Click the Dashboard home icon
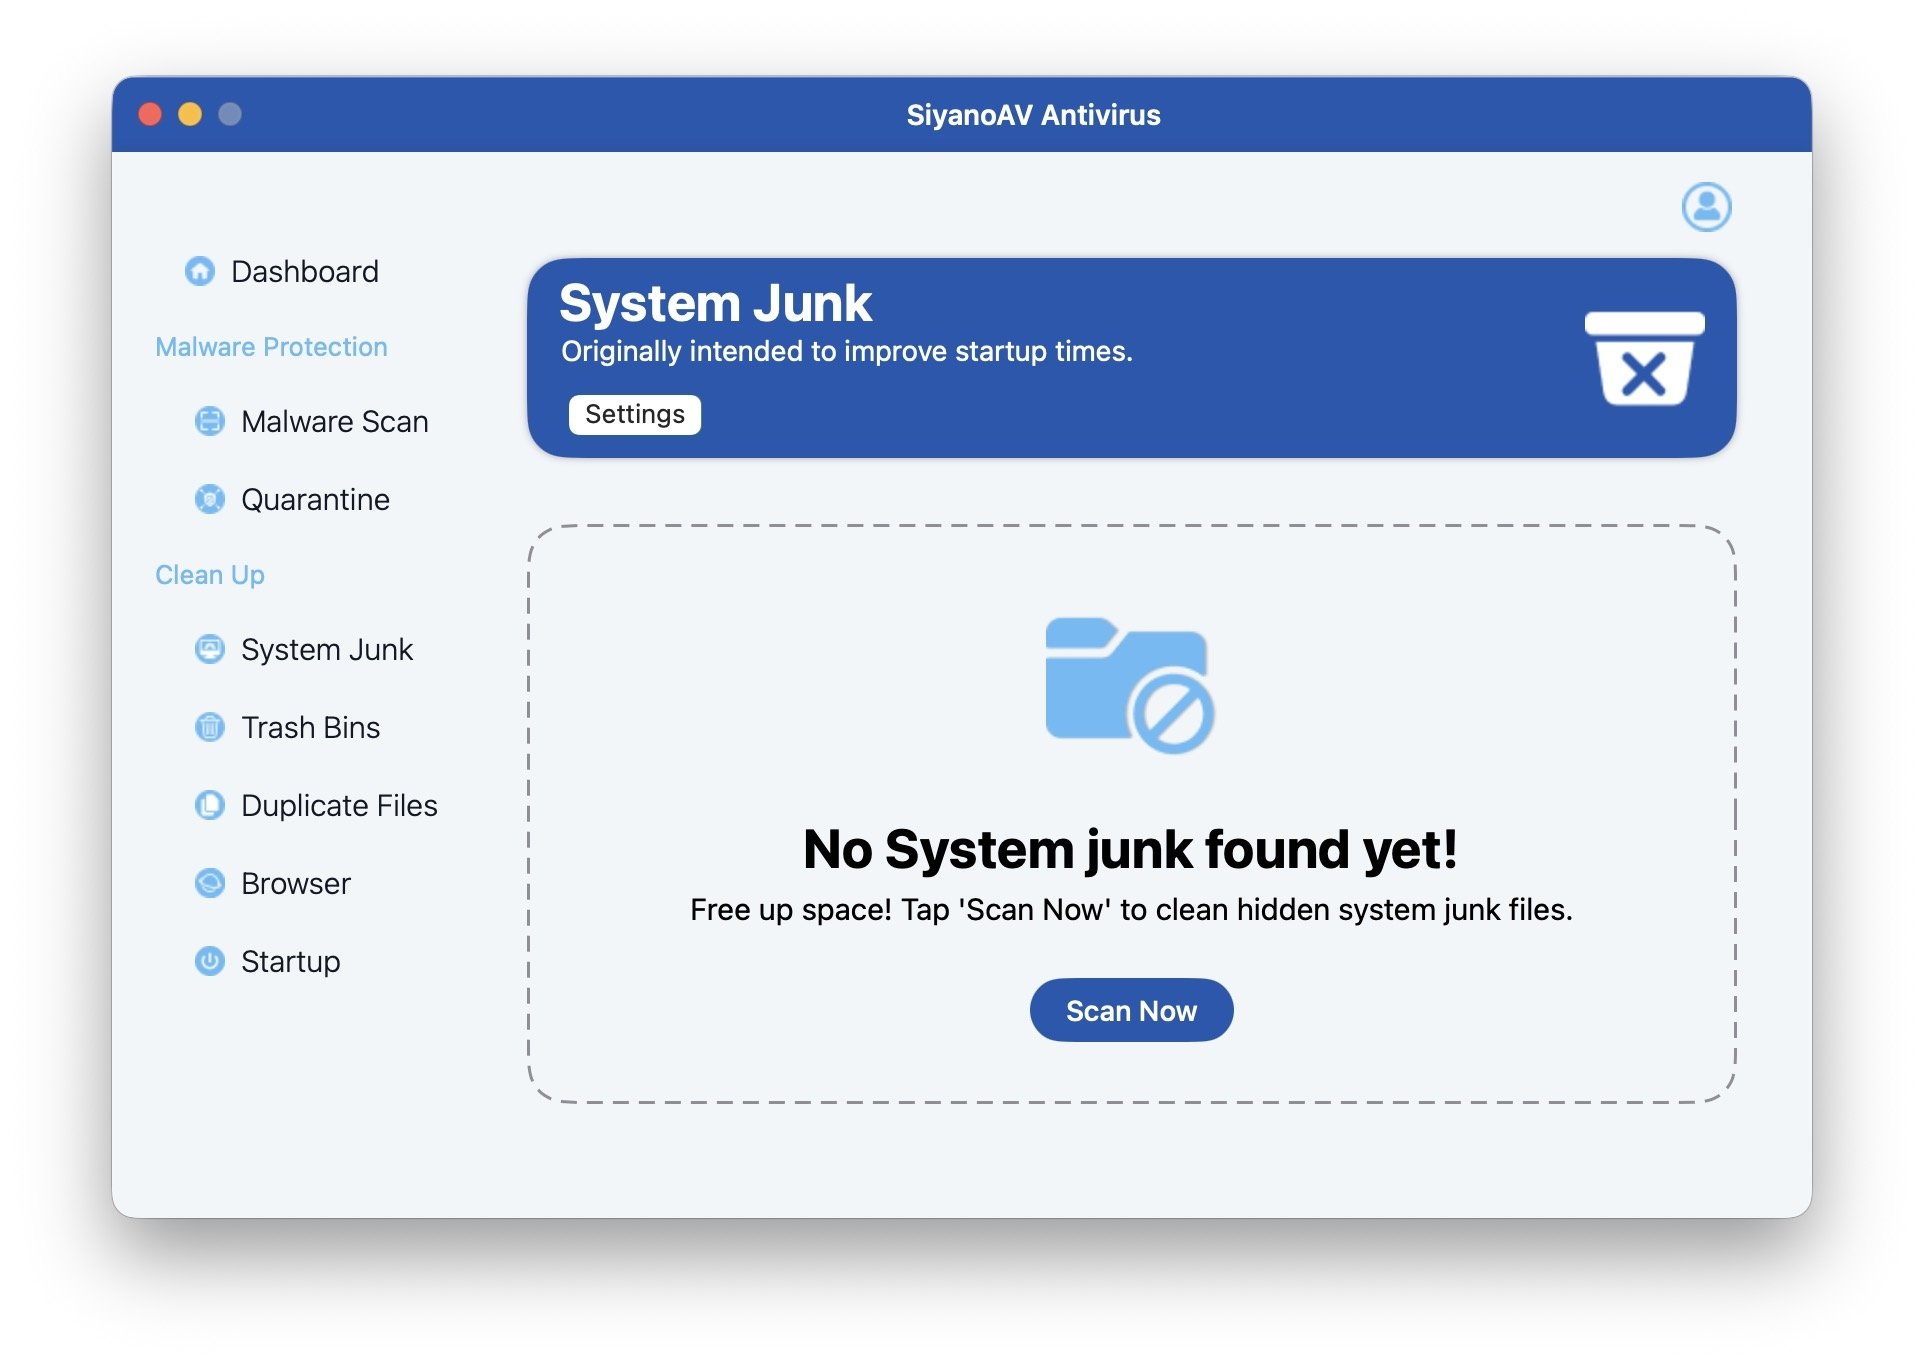 point(200,271)
